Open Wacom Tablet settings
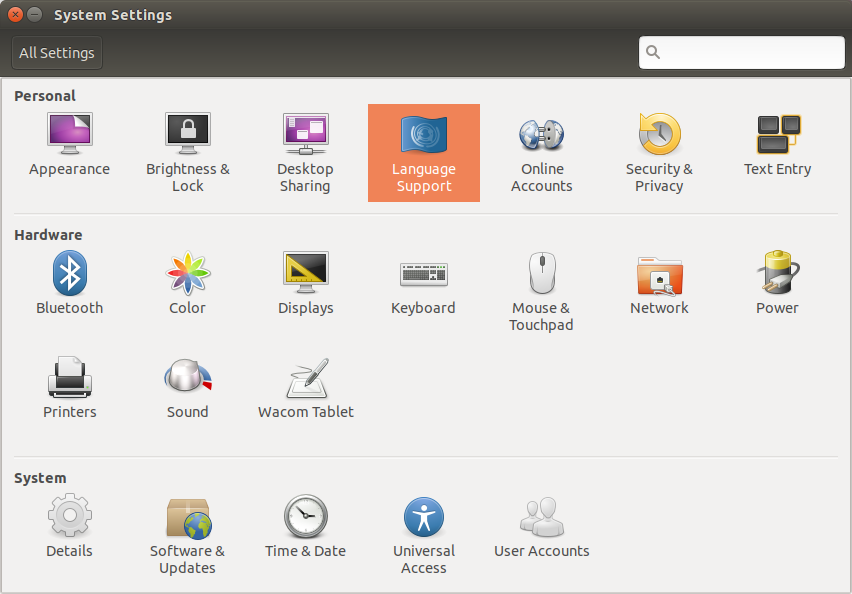 pyautogui.click(x=305, y=387)
